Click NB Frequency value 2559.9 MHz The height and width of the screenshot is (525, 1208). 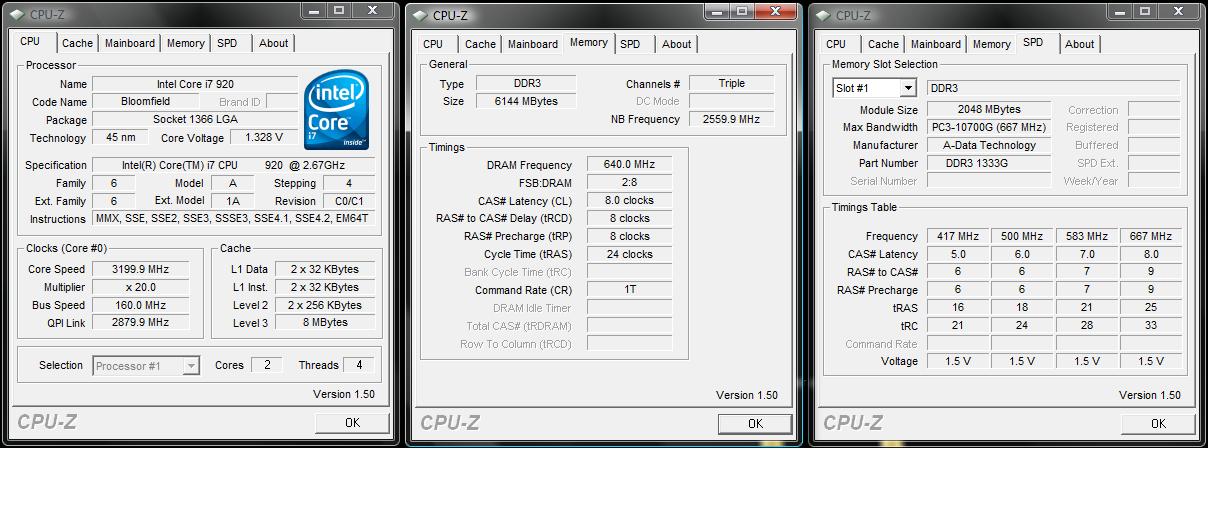coord(732,119)
